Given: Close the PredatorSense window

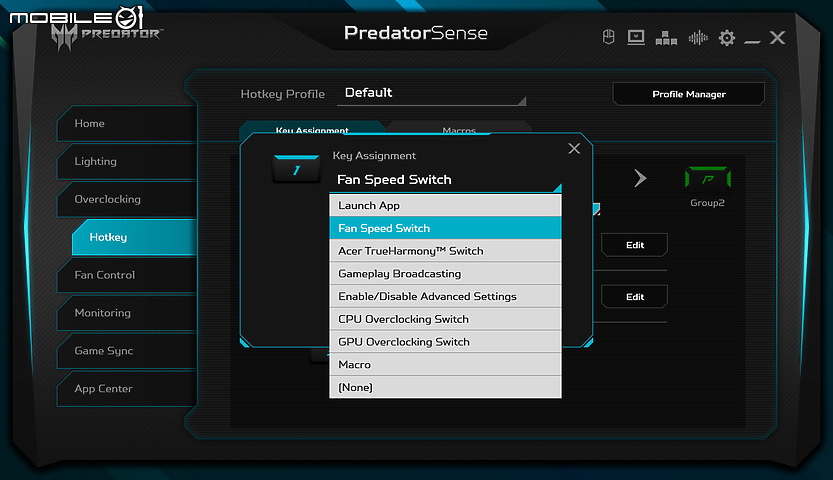Looking at the screenshot, I should click(x=777, y=38).
